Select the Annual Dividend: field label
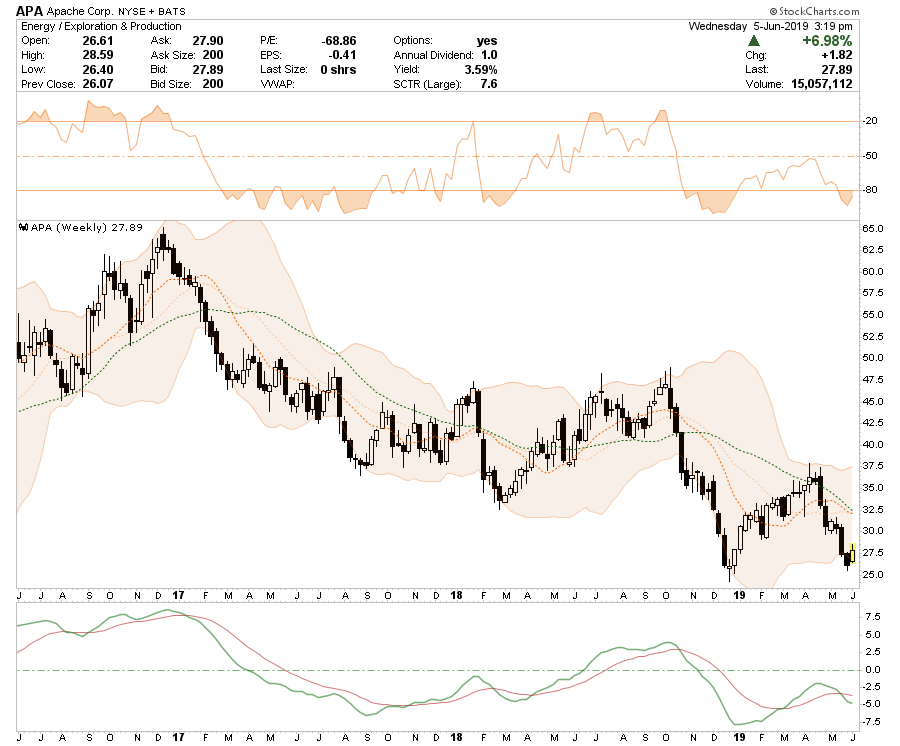The image size is (900, 746). pos(433,55)
